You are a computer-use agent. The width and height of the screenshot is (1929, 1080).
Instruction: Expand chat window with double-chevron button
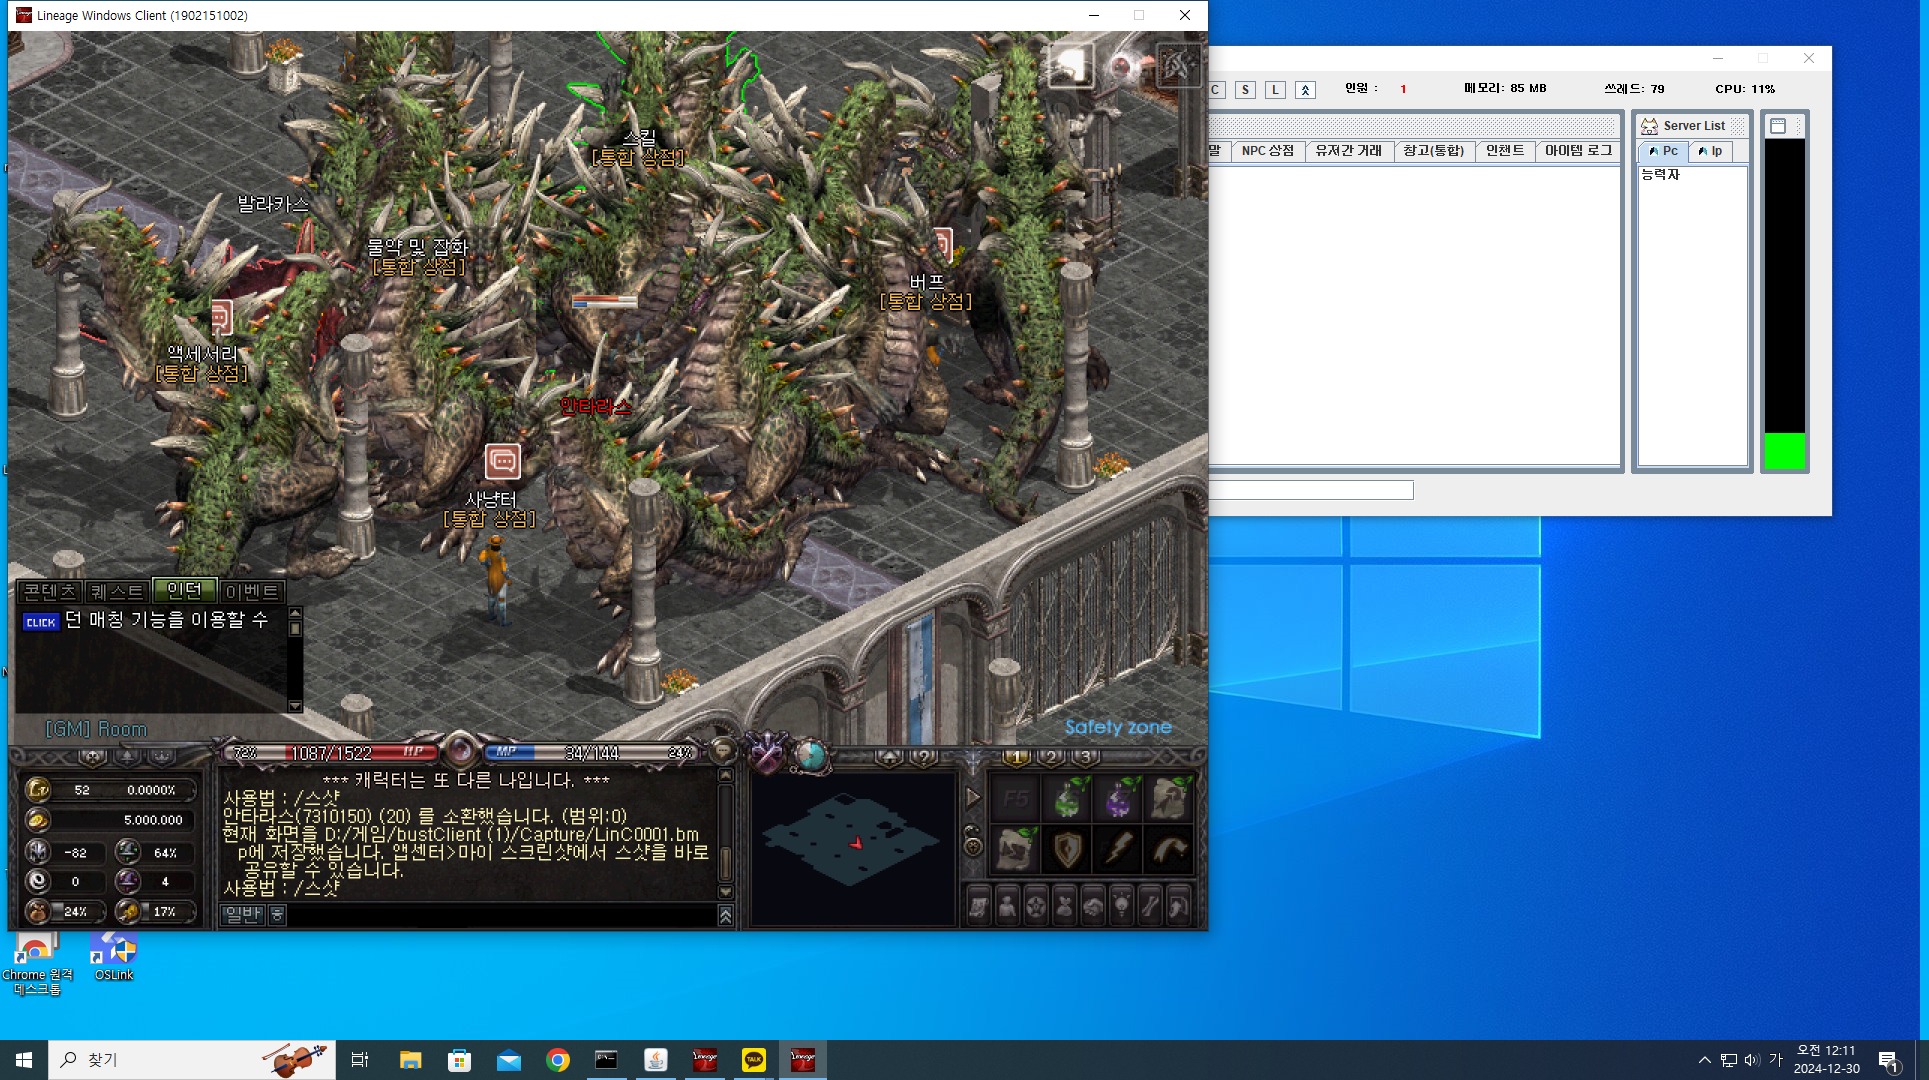(726, 915)
